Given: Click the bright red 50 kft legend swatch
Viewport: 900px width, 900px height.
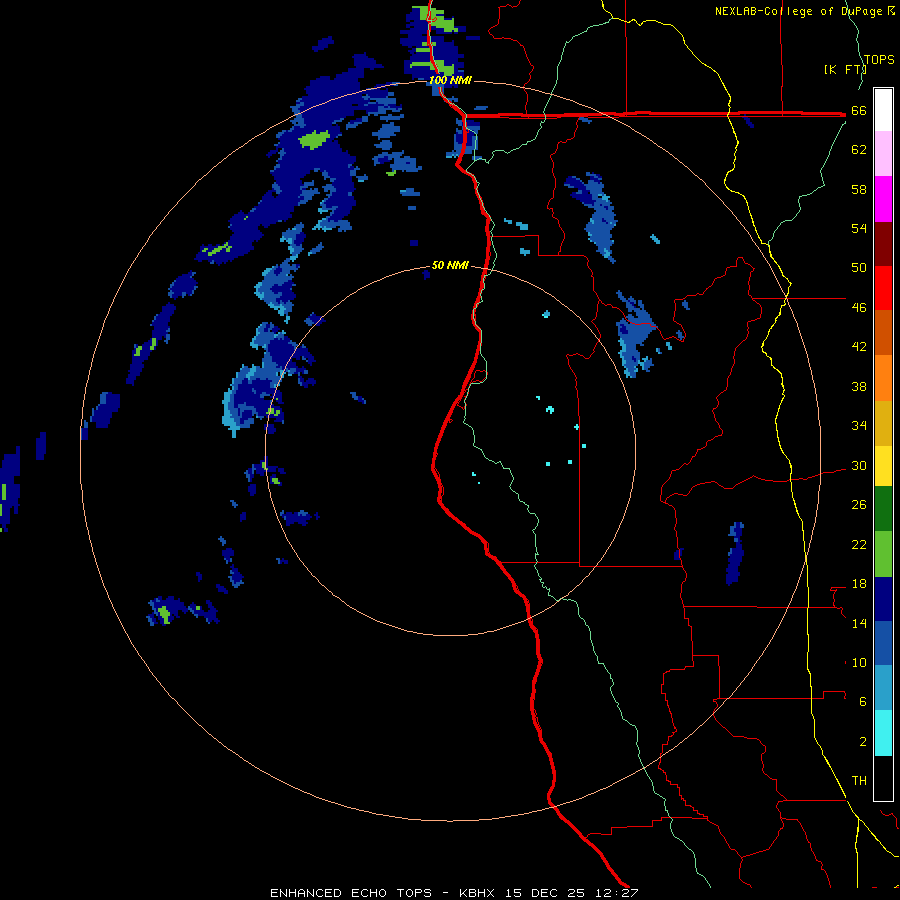Looking at the screenshot, I should click(x=883, y=288).
